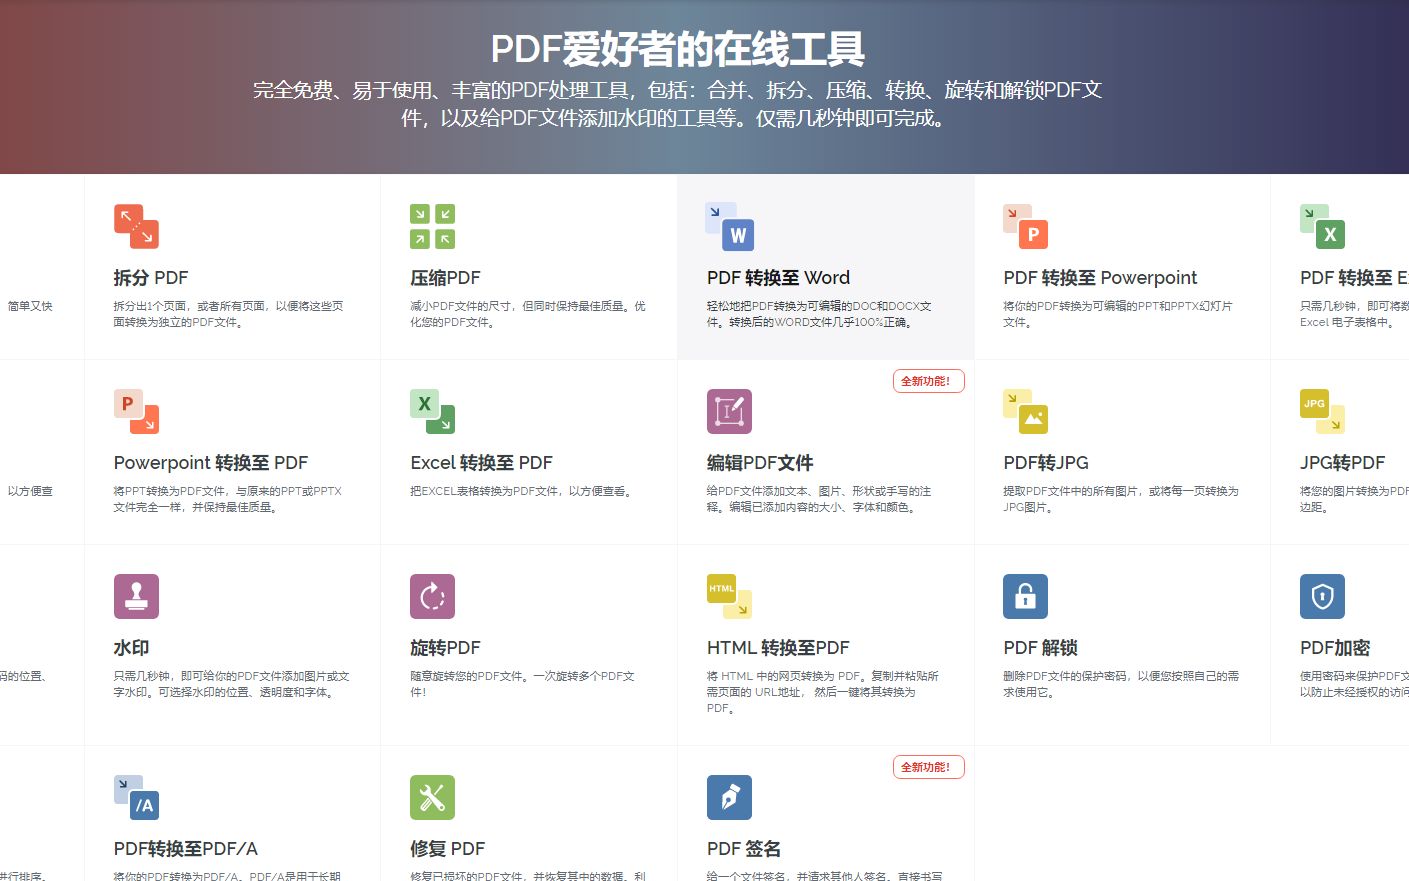The image size is (1409, 881).
Task: Open the 拆分 PDF tool title
Action: 151,278
